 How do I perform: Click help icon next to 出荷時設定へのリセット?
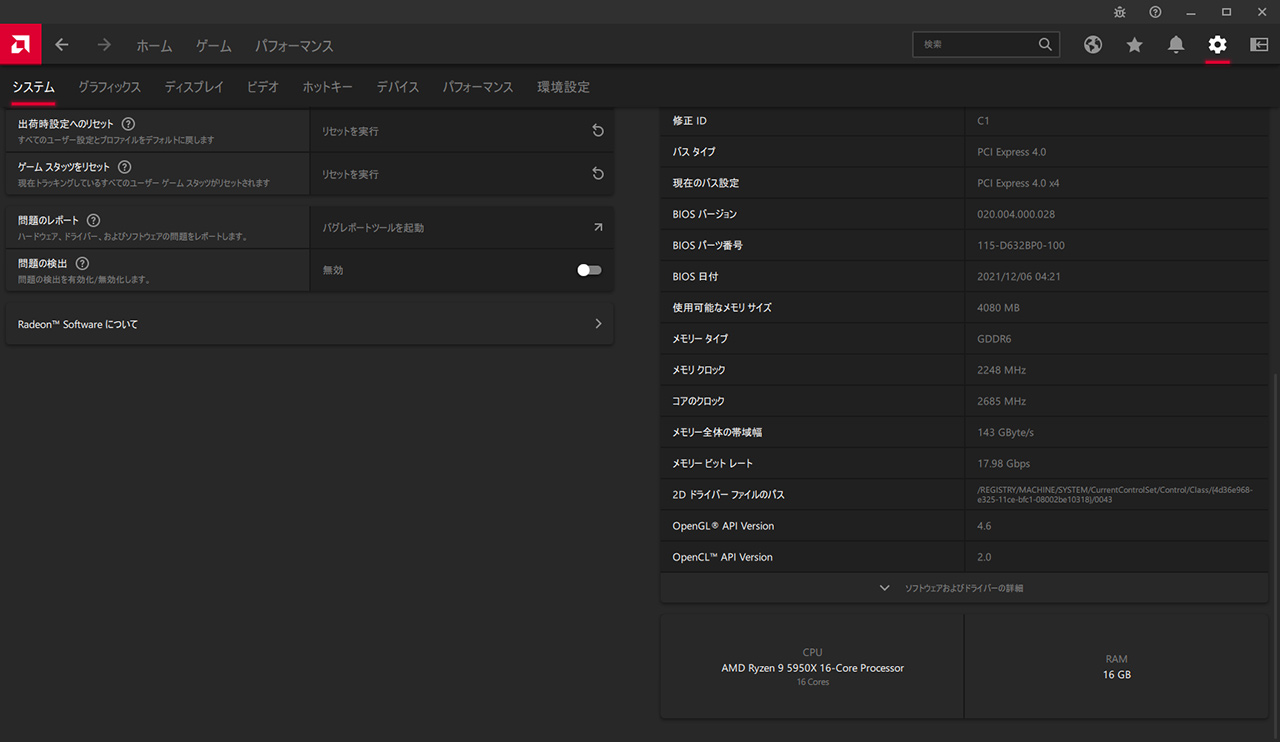[x=128, y=124]
